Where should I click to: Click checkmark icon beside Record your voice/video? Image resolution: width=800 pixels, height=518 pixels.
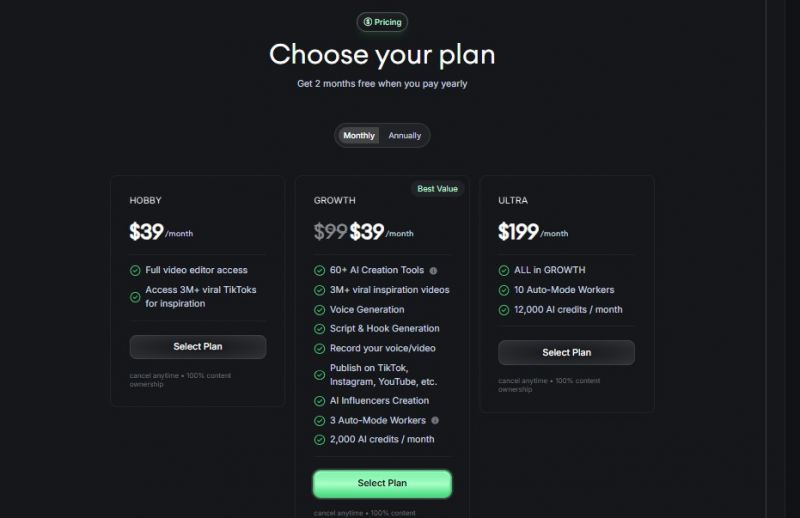pyautogui.click(x=319, y=349)
